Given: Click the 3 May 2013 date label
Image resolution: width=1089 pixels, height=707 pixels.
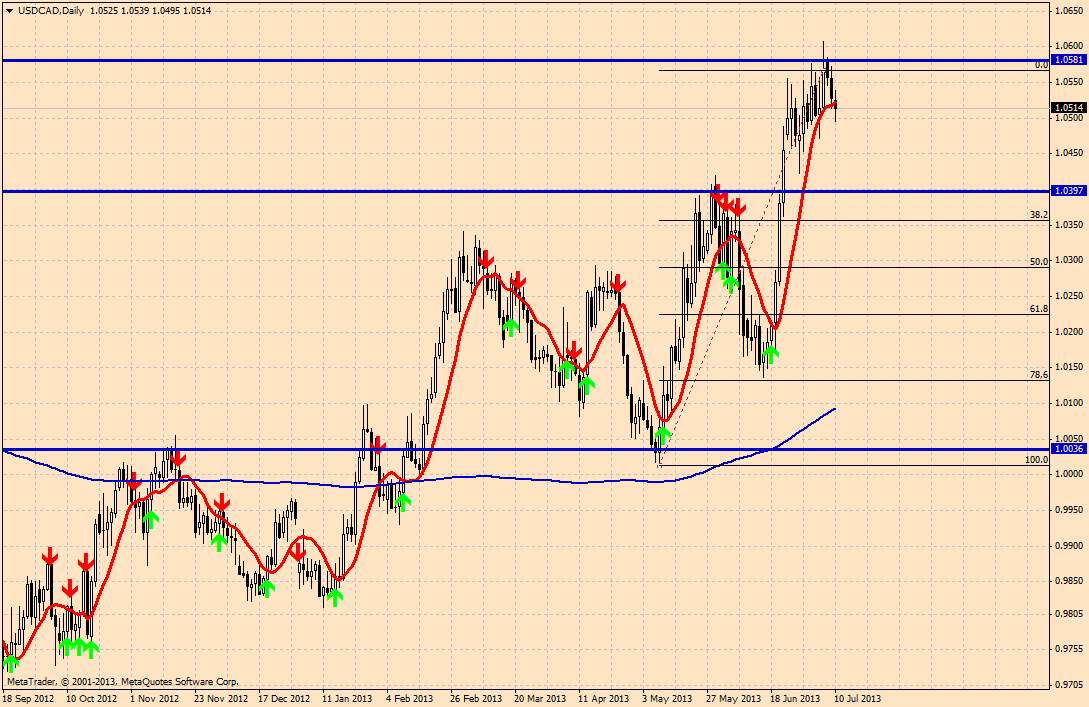Looking at the screenshot, I should pos(667,699).
